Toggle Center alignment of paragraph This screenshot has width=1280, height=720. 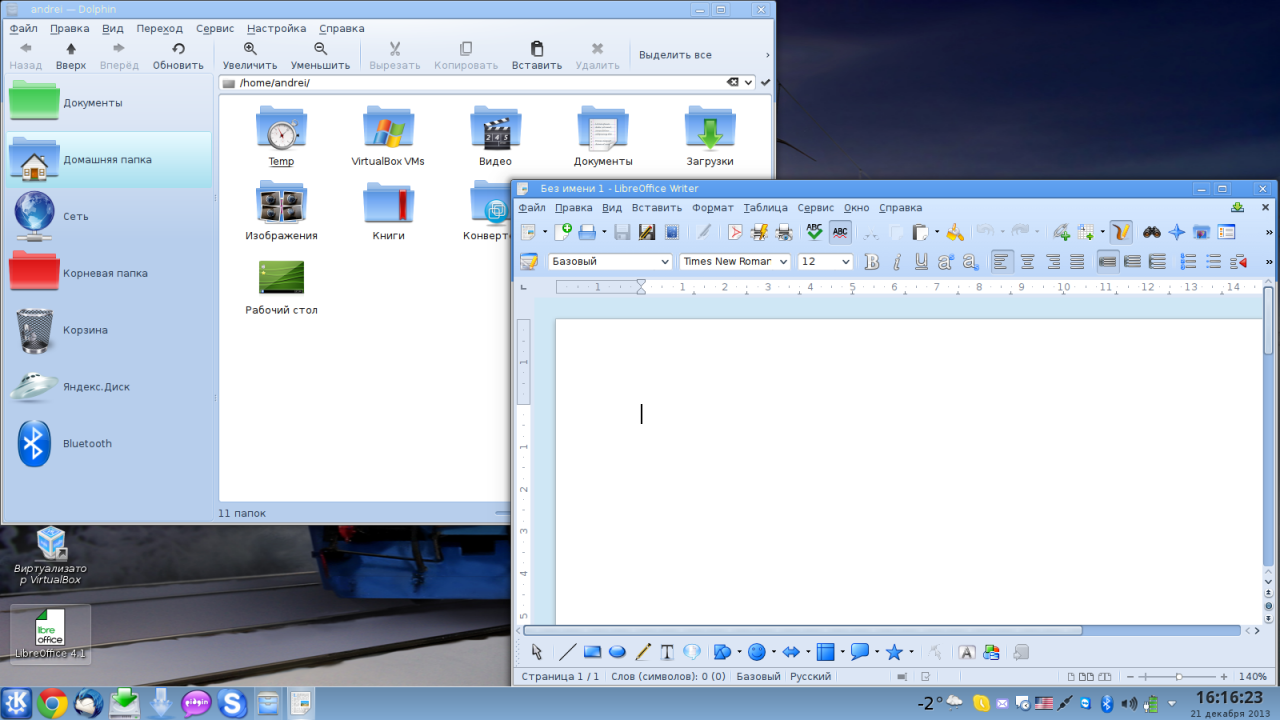(1026, 262)
